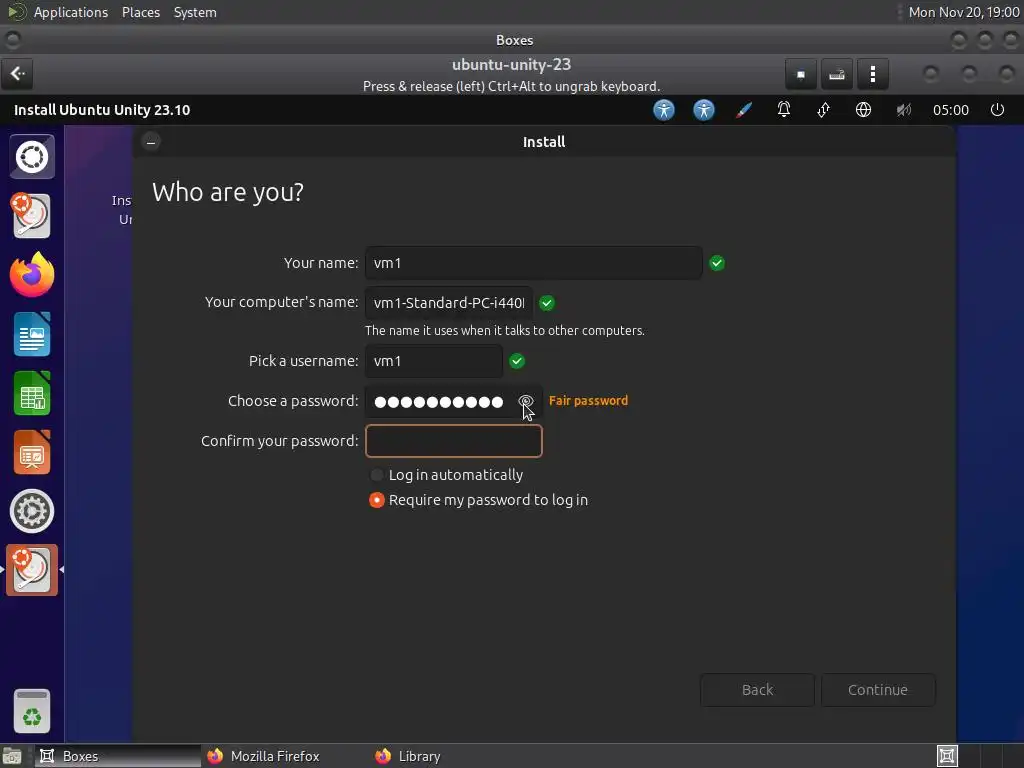
Task: Open the Boxes keyboard shortcuts button
Action: click(x=837, y=74)
